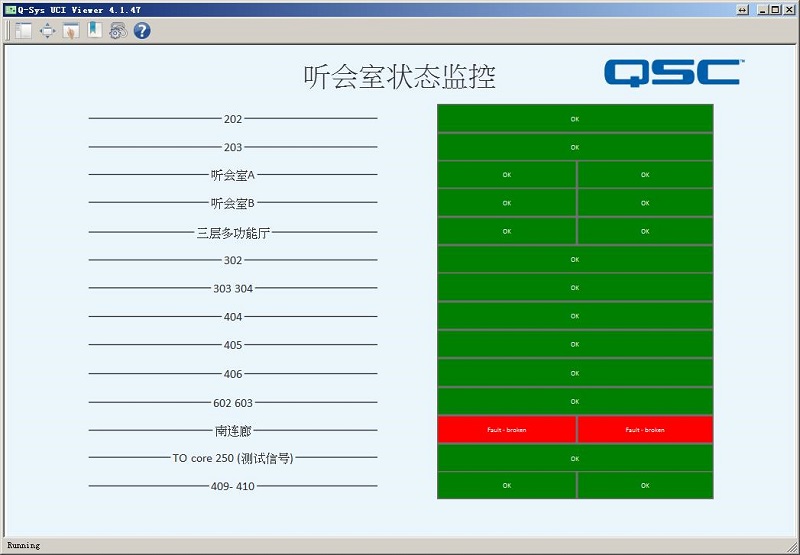Viewport: 800px width, 555px height.
Task: Click the 404 room label
Action: click(233, 317)
